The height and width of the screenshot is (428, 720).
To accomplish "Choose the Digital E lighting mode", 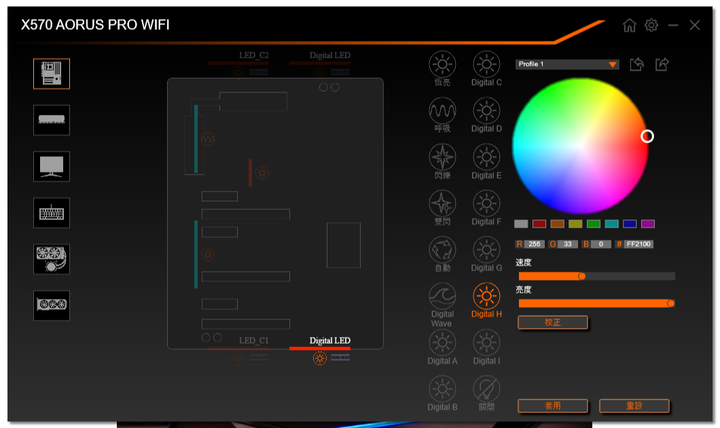I will pos(486,161).
